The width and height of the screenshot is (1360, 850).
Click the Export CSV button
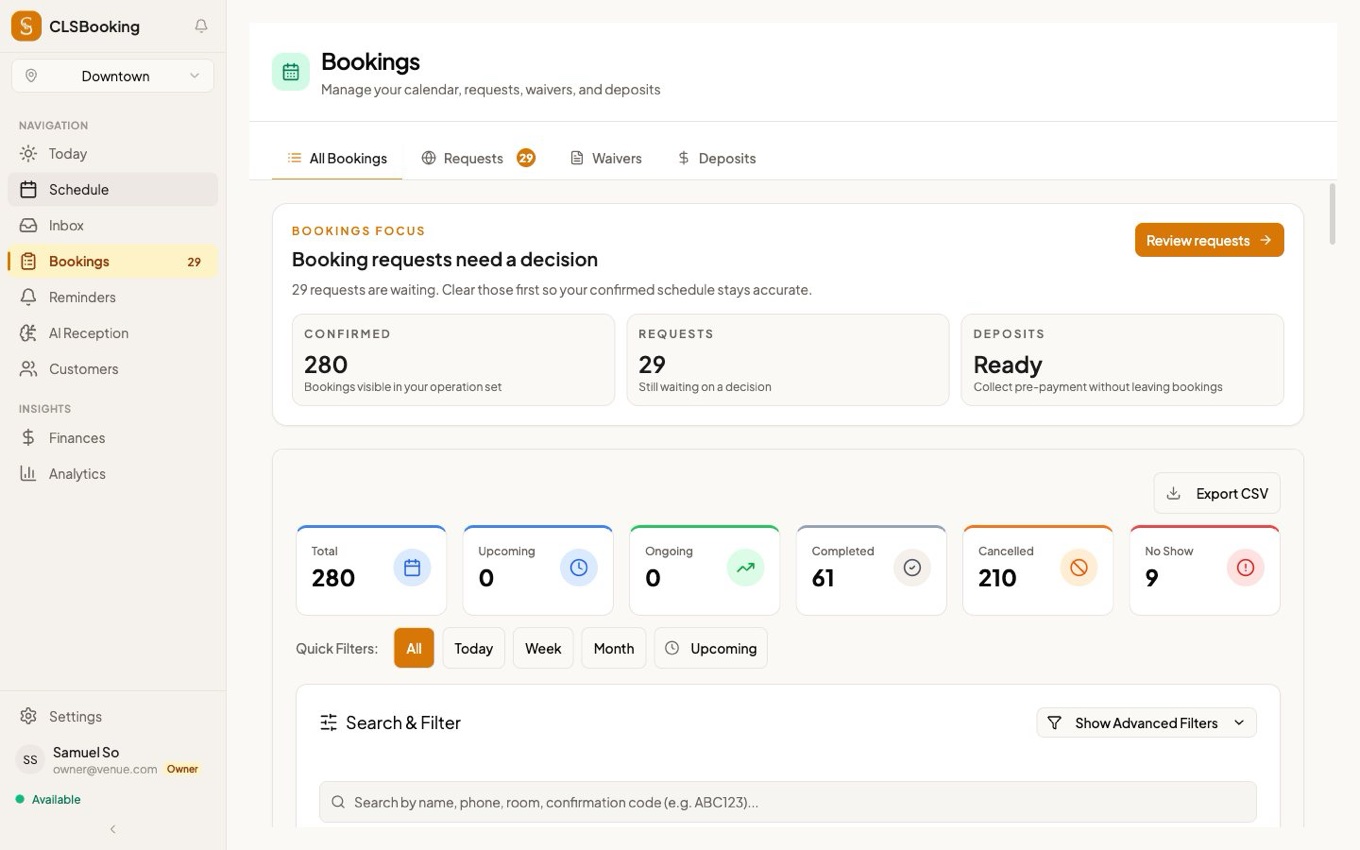tap(1217, 493)
